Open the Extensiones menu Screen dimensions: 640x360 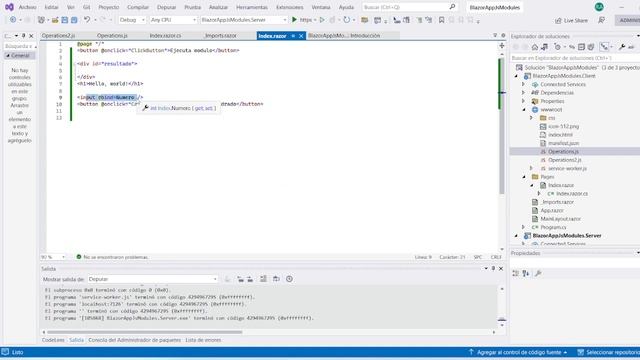pyautogui.click(x=290, y=7)
